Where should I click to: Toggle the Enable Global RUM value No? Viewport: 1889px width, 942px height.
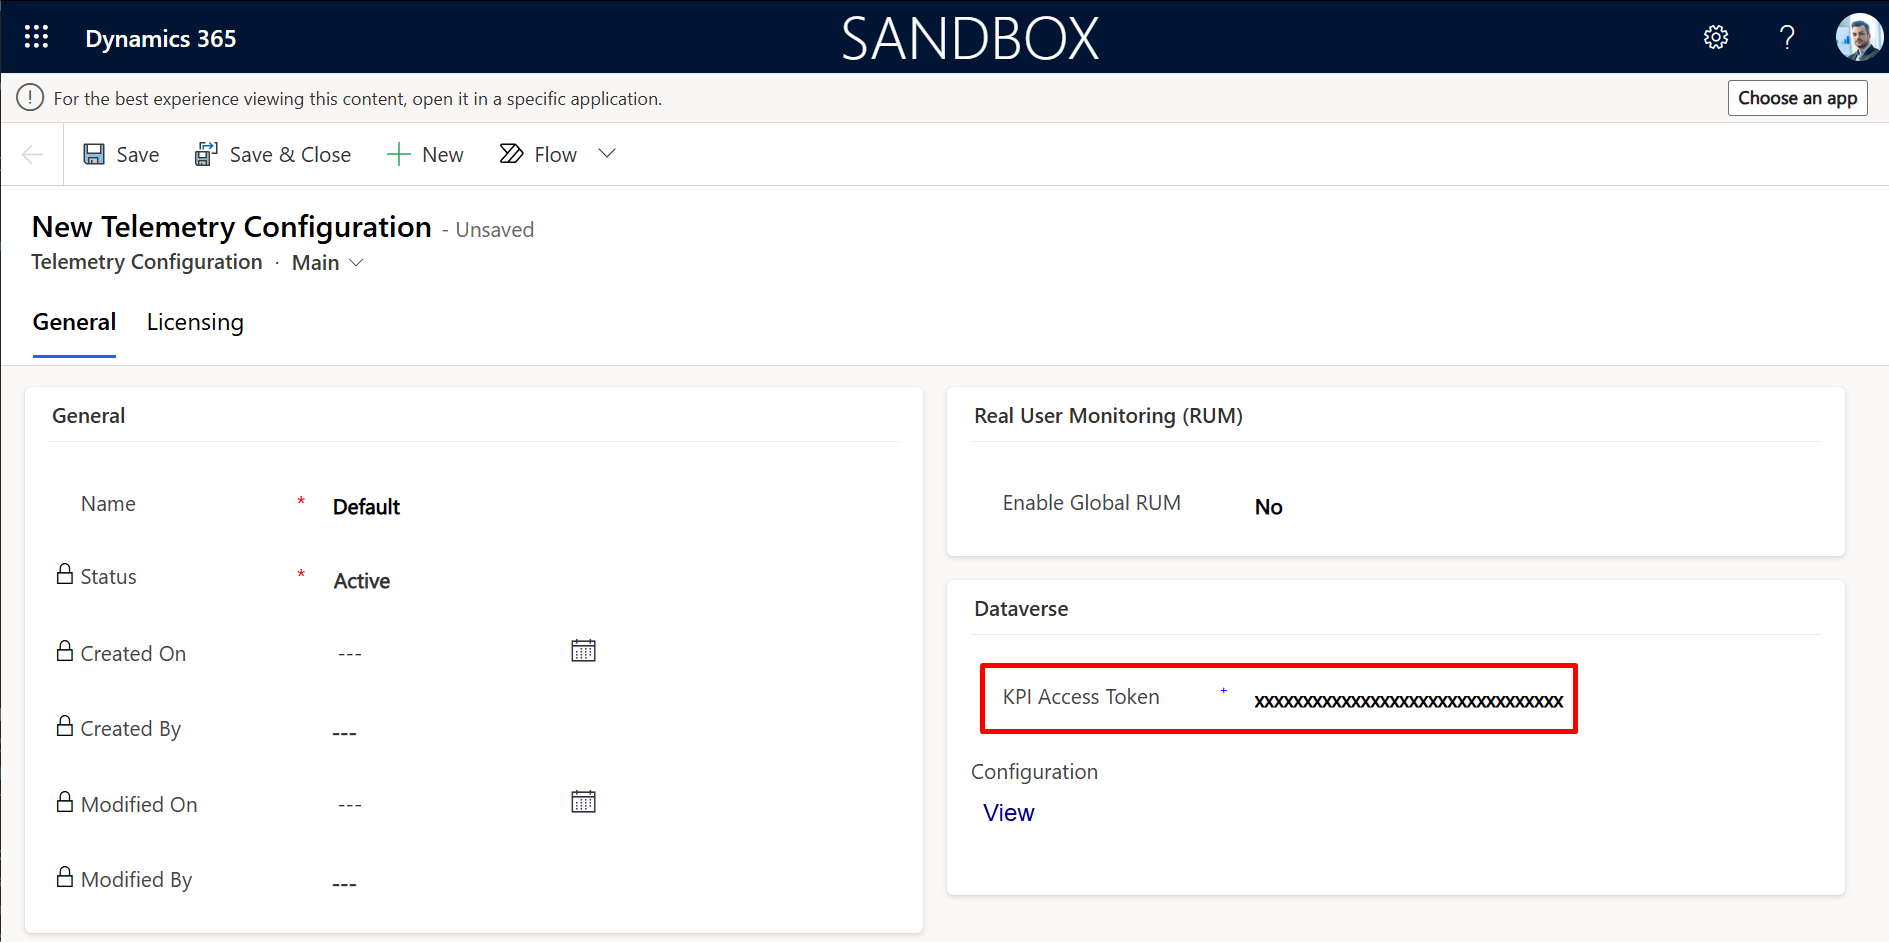tap(1269, 507)
